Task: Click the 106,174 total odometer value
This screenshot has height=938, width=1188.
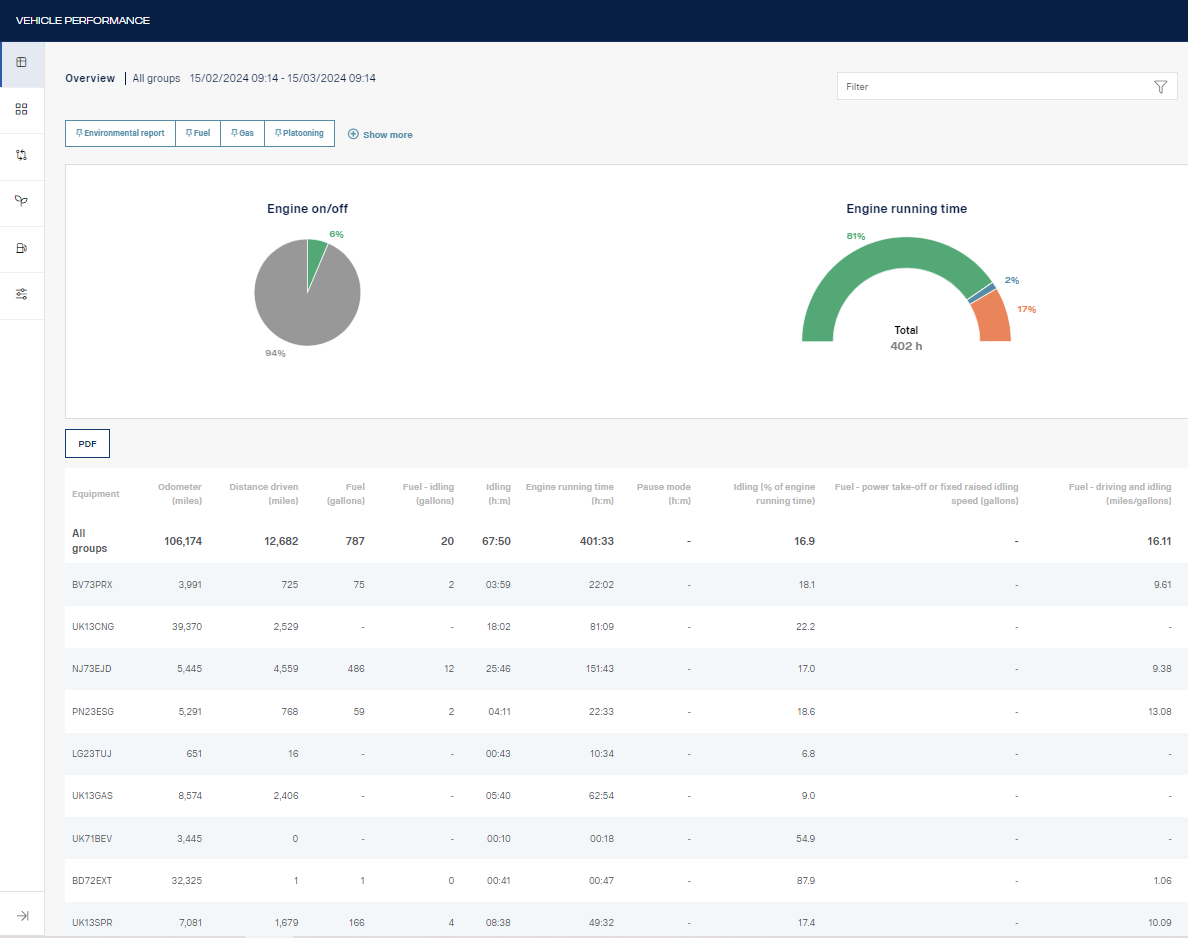Action: (183, 541)
